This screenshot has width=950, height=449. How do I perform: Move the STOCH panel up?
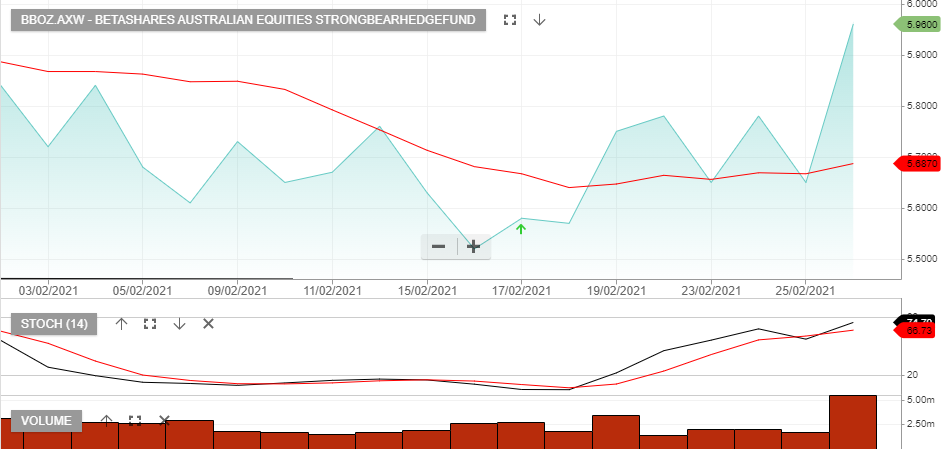pos(121,324)
